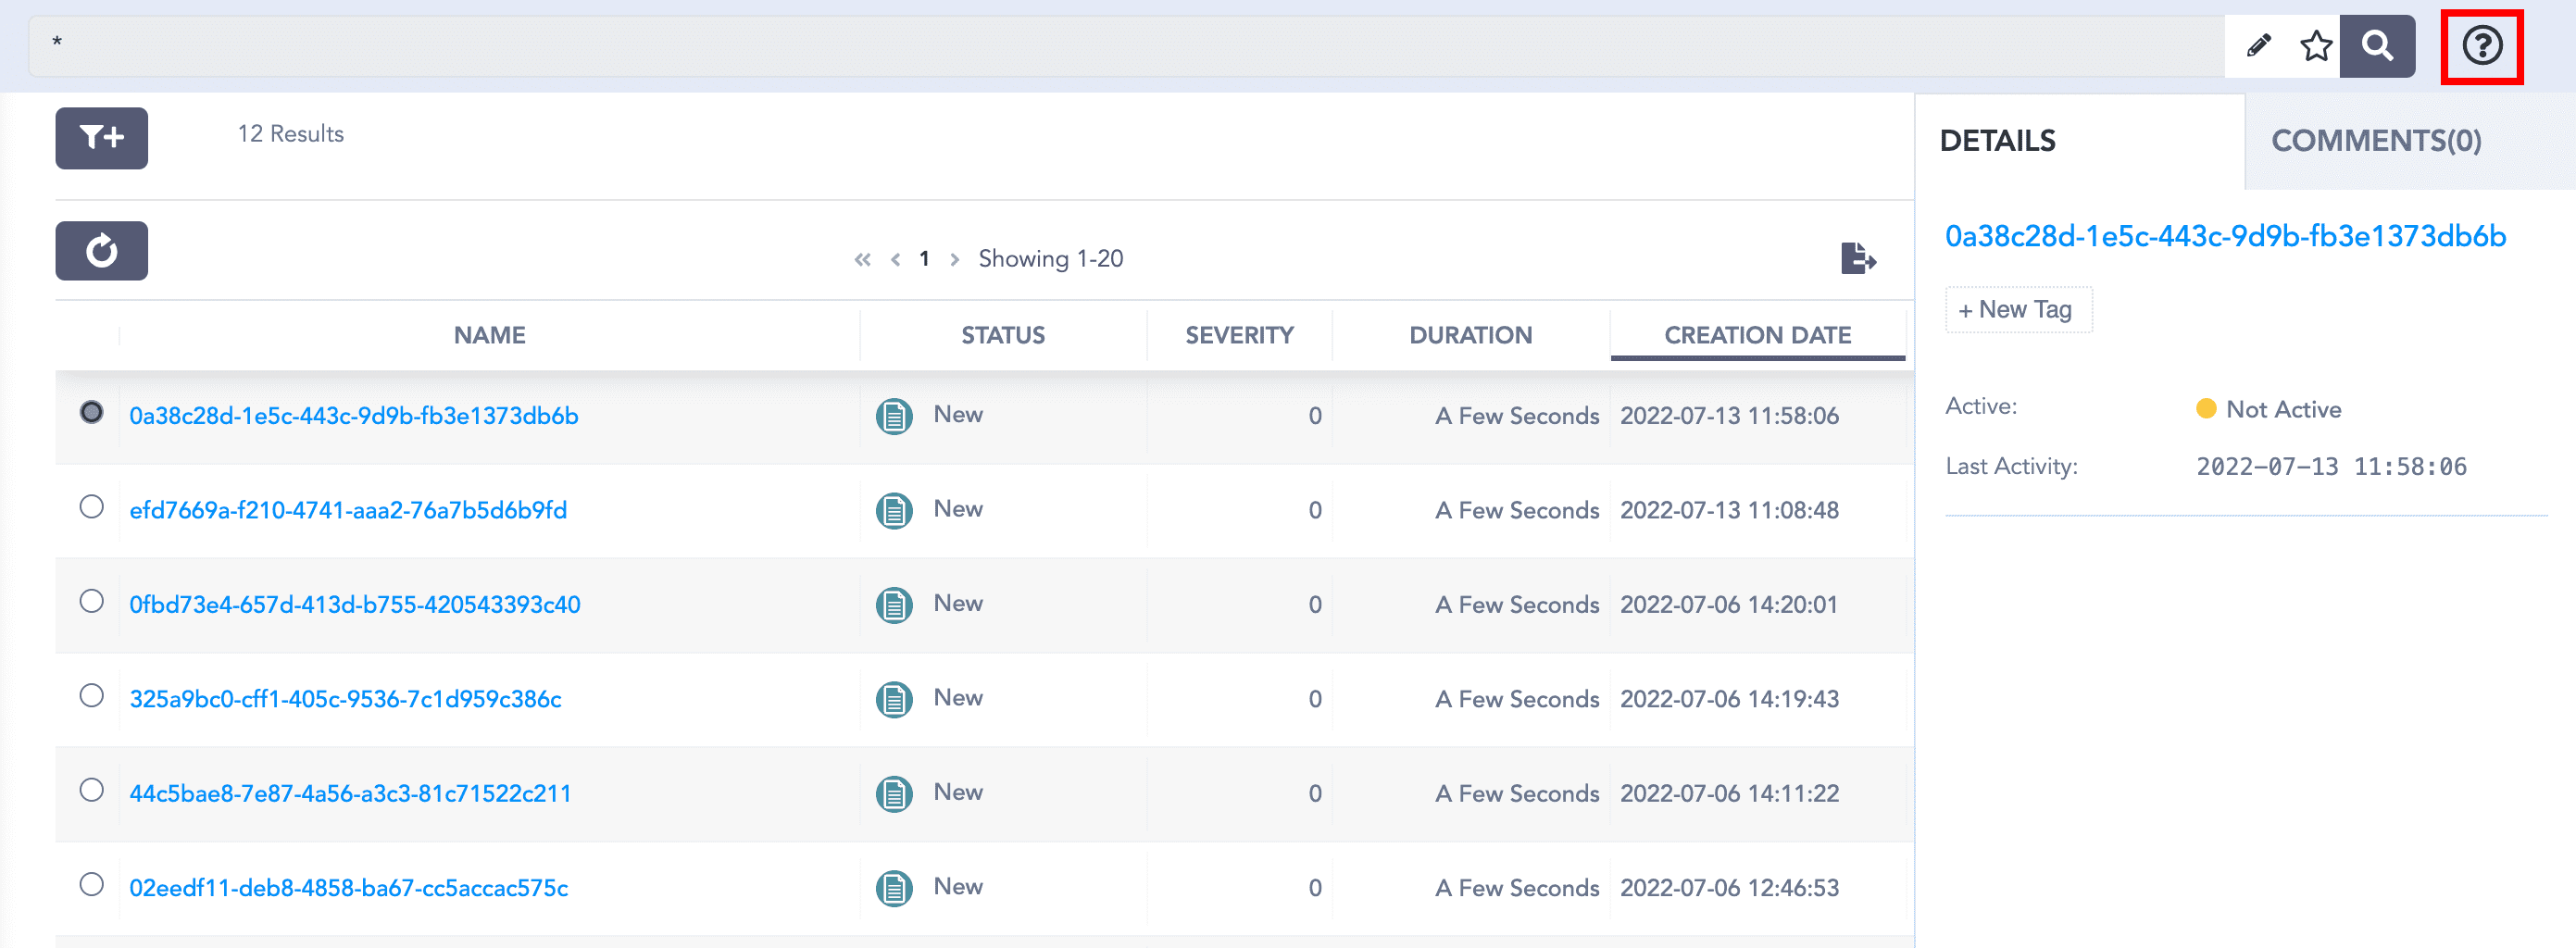Viewport: 2576px width, 948px height.
Task: Open incident 325a9bc0-cff1-405c-9536-7c1d959c386c link
Action: click(345, 699)
